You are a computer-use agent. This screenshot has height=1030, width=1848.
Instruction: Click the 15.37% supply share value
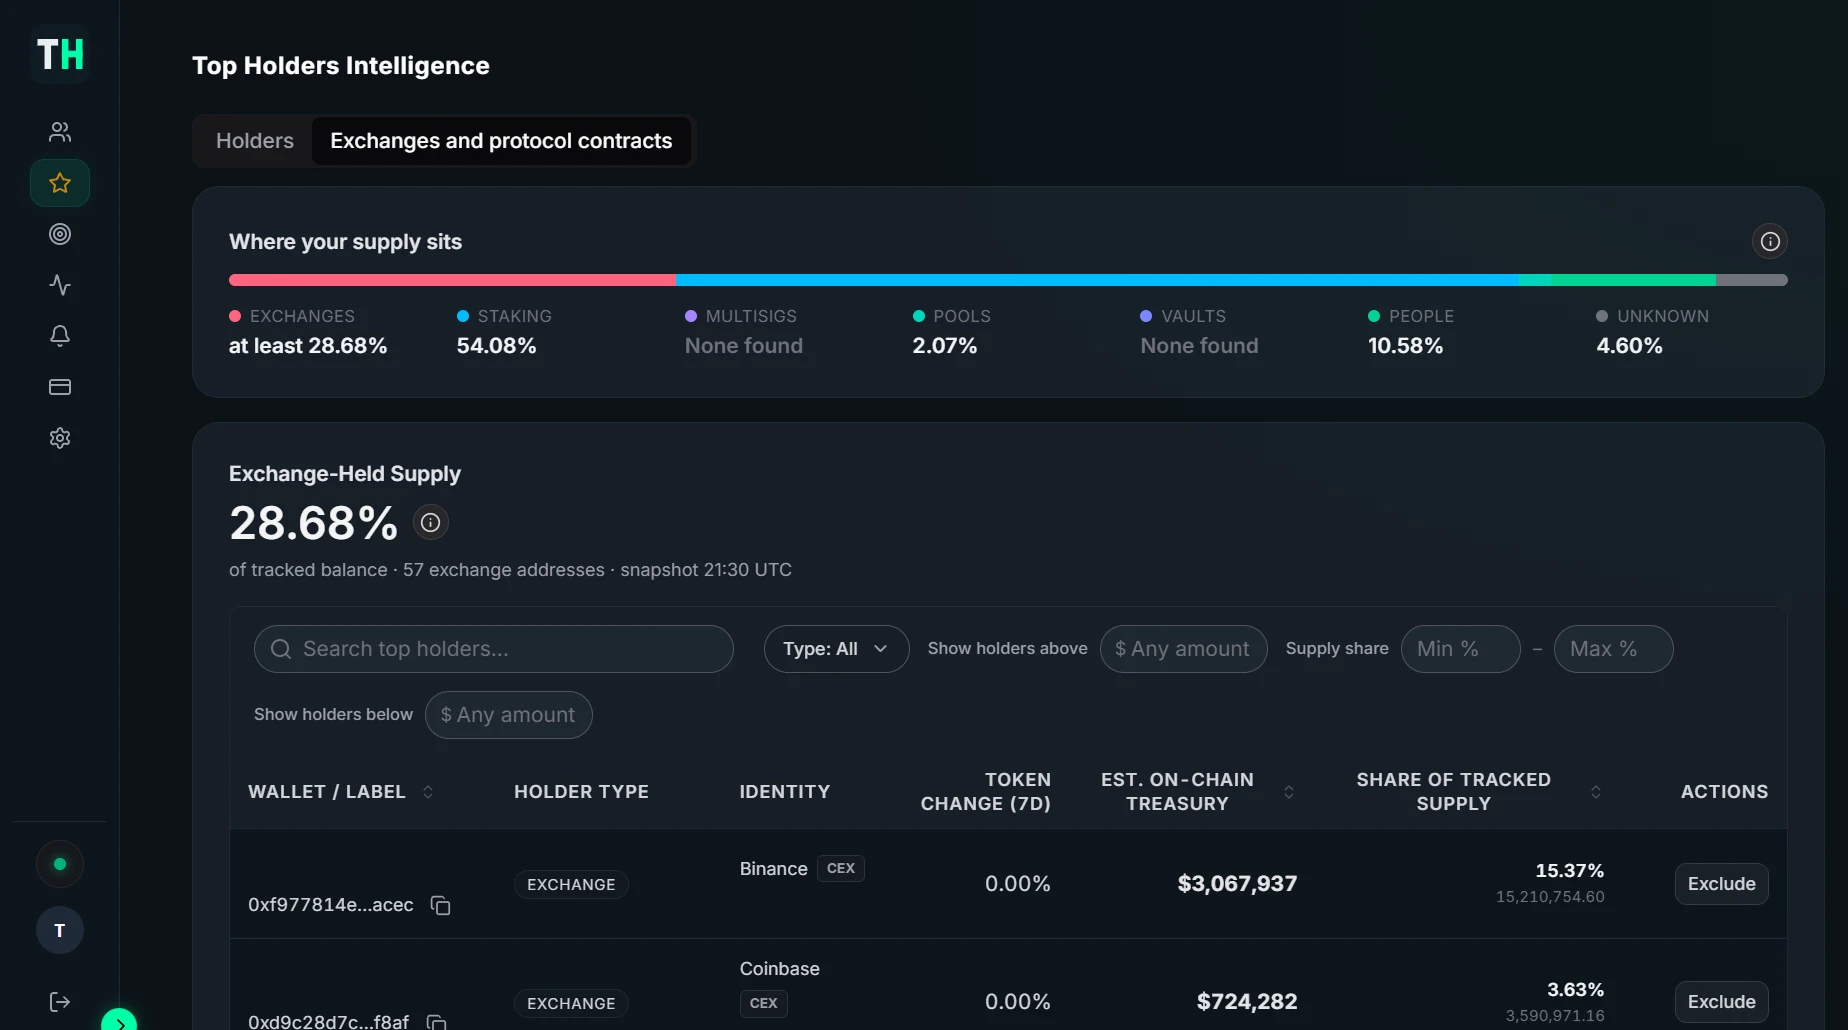[x=1569, y=871]
